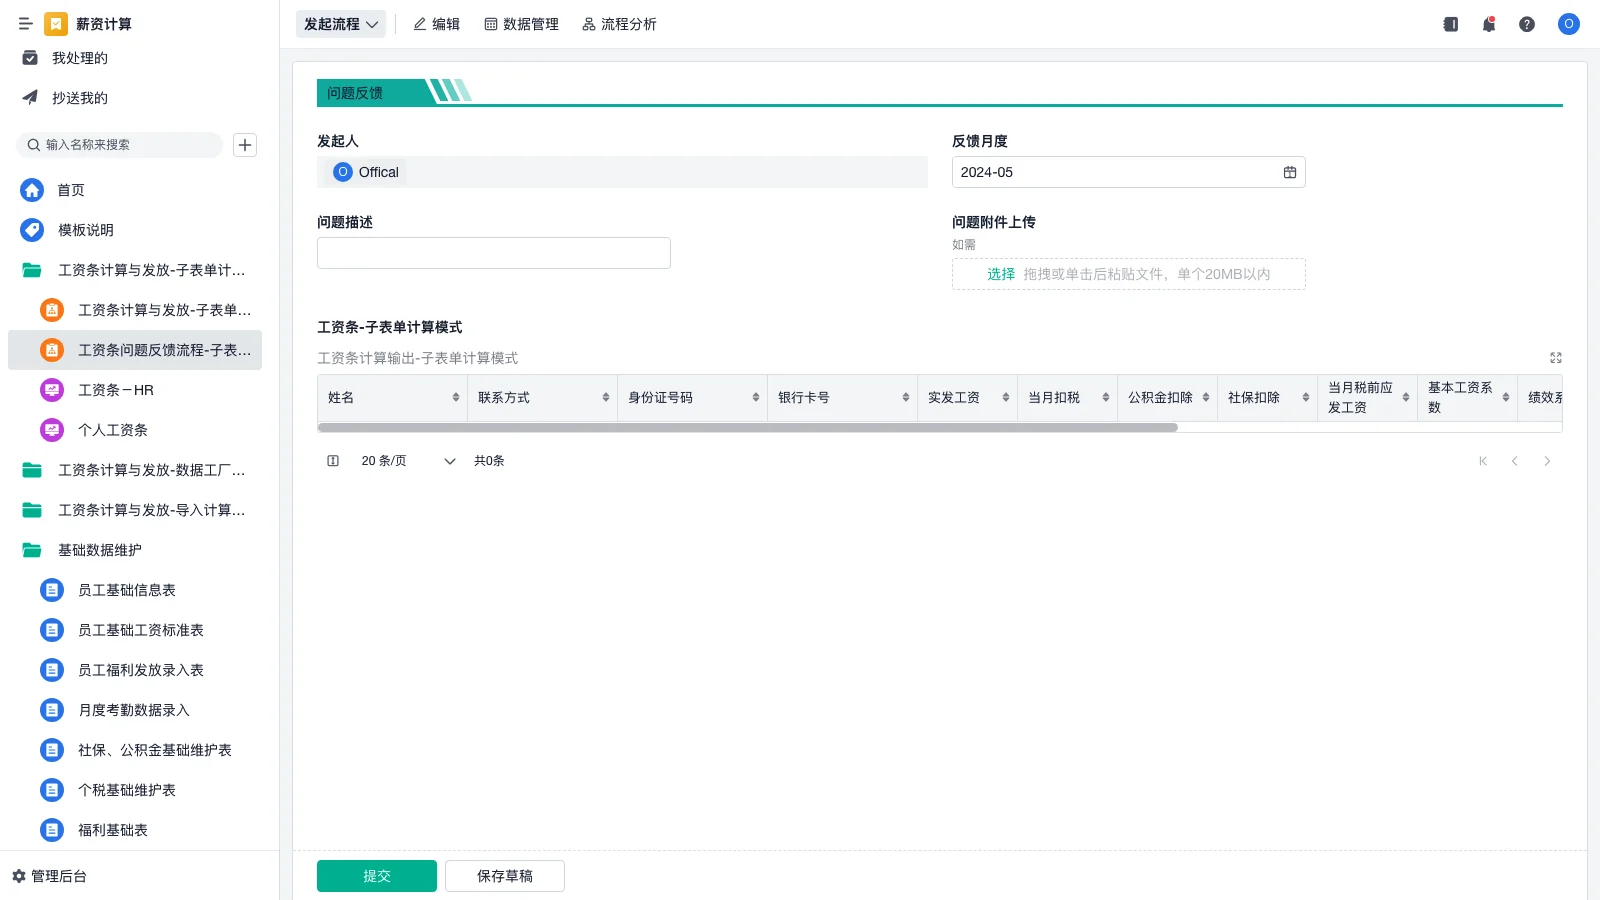Switch to 数据管理 tab
This screenshot has height=900, width=1600.
521,24
